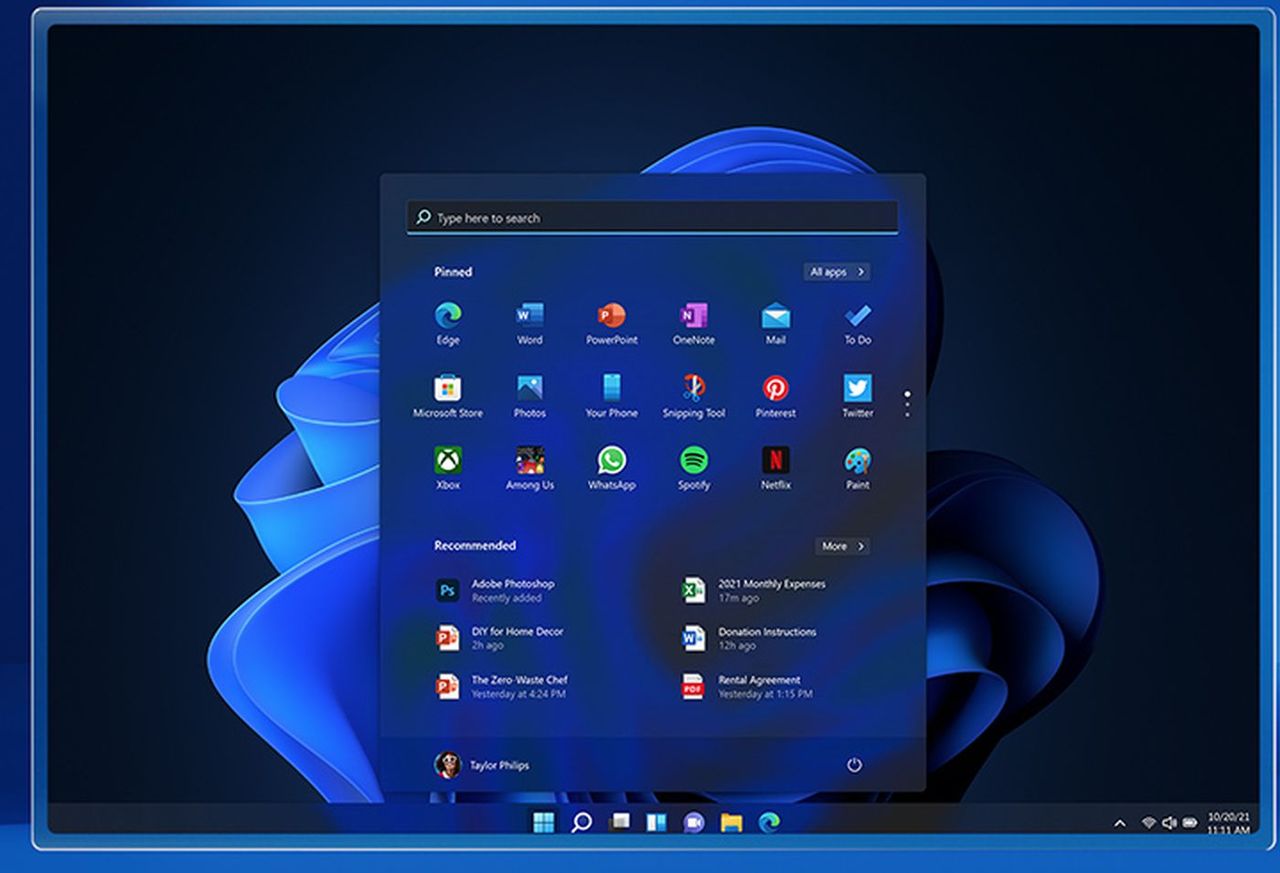
Task: Open the Photos app
Action: coord(530,397)
